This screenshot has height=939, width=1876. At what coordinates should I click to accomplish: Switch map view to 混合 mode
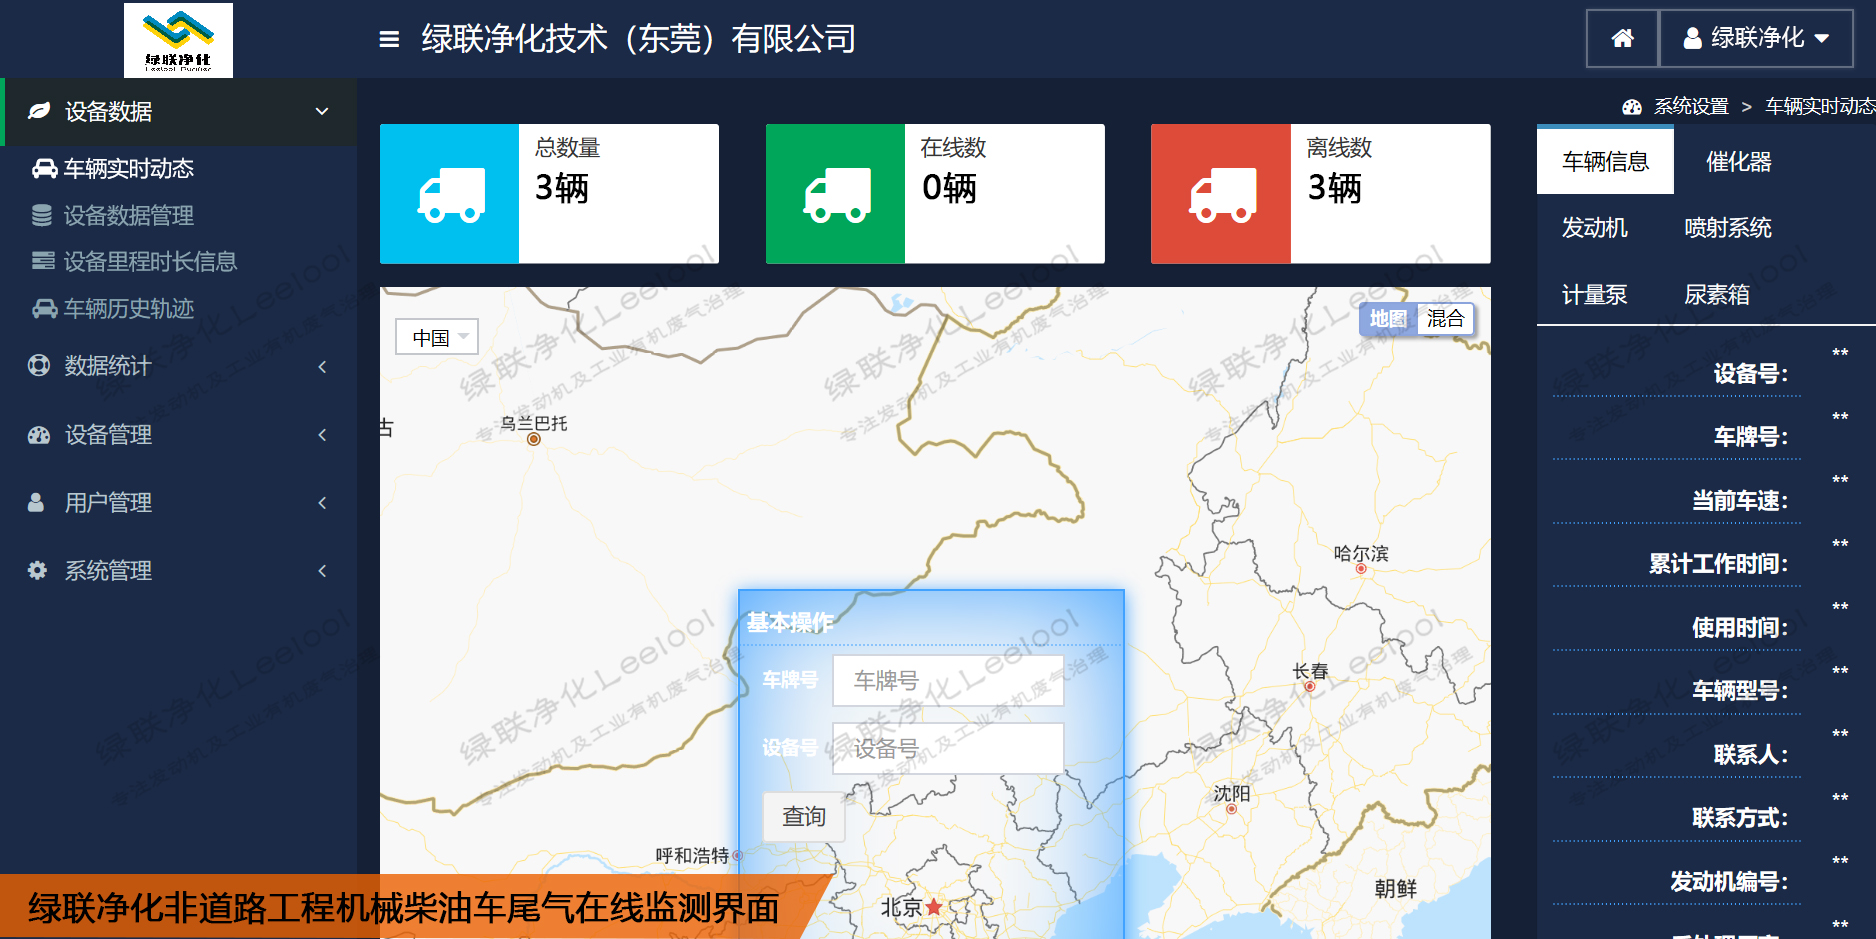click(1447, 318)
